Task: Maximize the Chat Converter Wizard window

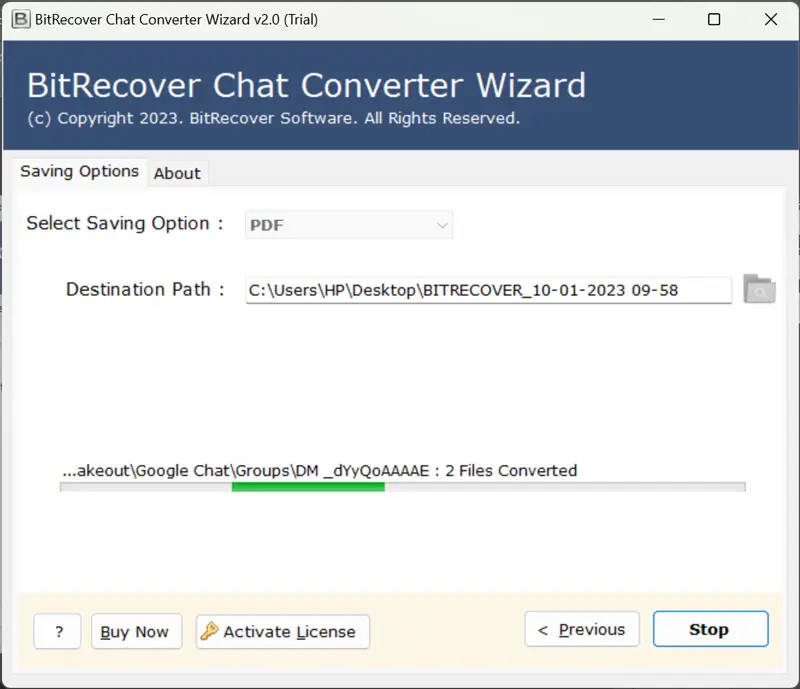Action: (714, 19)
